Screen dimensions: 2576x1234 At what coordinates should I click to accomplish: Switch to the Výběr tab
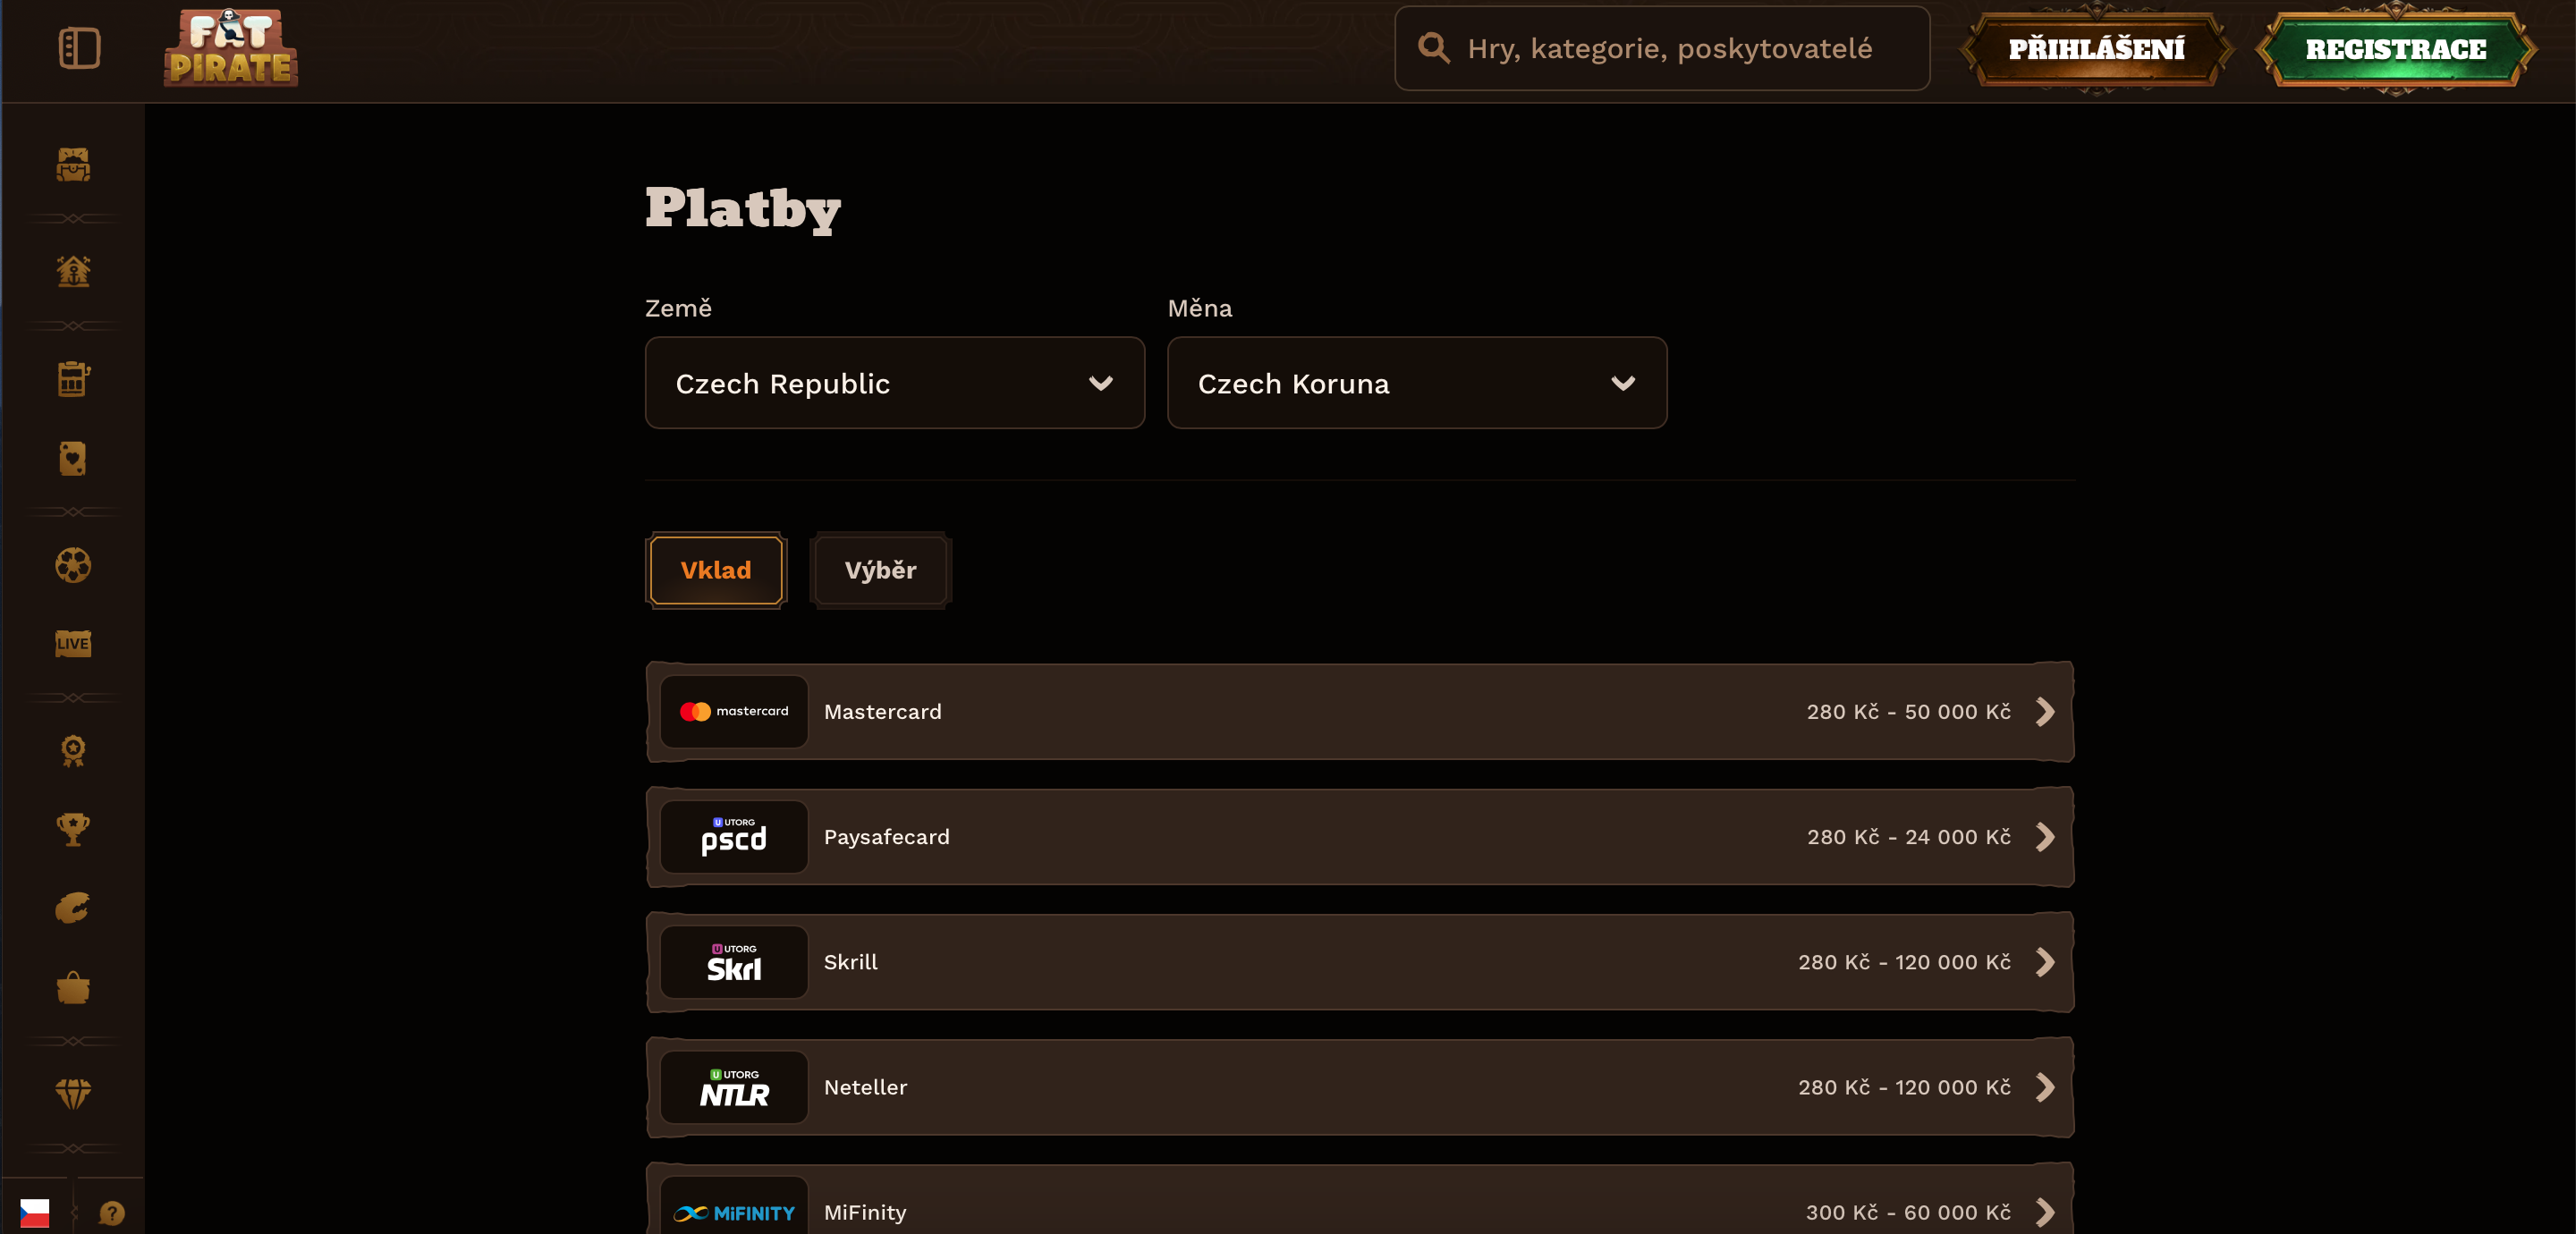[880, 570]
